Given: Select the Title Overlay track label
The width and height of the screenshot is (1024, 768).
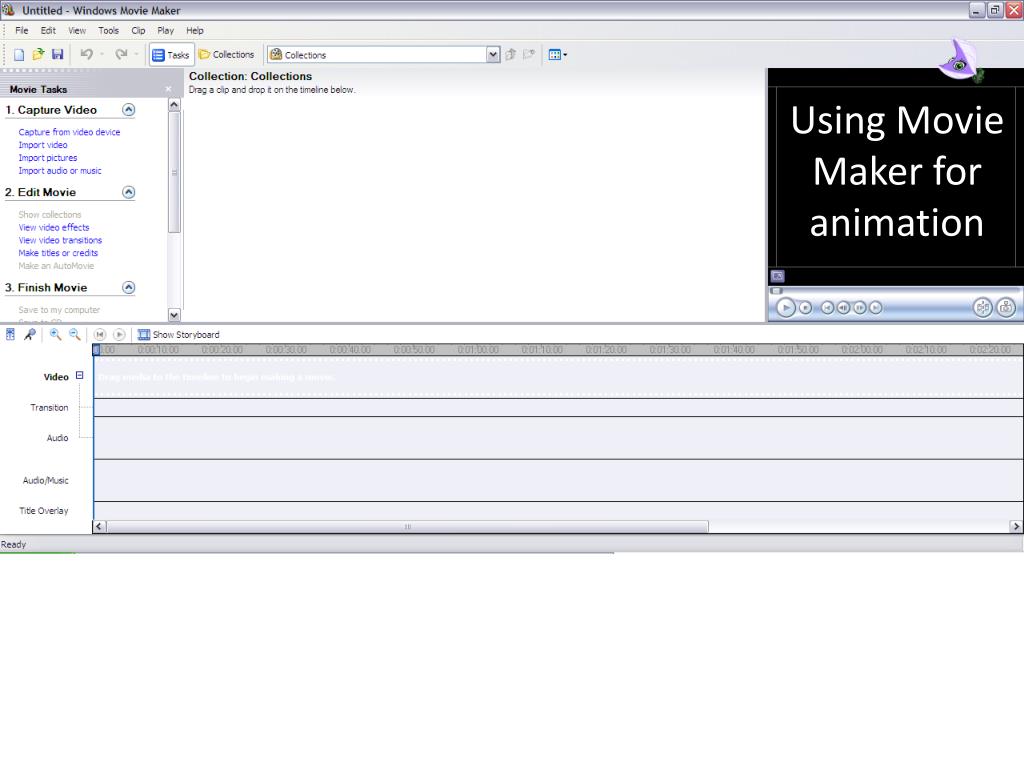Looking at the screenshot, I should point(44,511).
